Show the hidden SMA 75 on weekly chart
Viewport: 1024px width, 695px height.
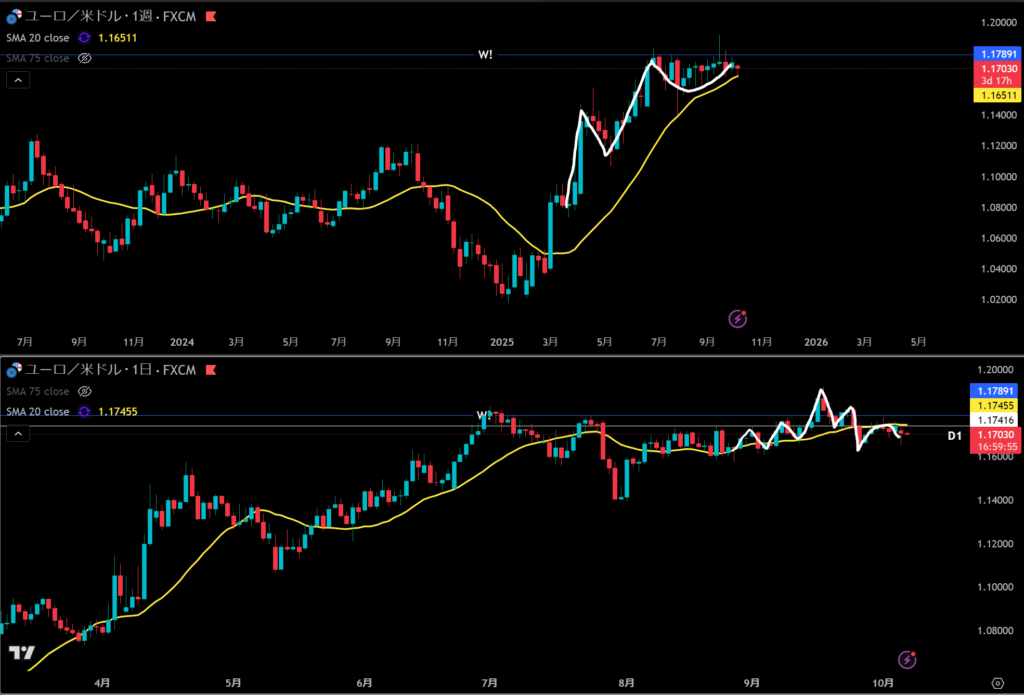85,58
